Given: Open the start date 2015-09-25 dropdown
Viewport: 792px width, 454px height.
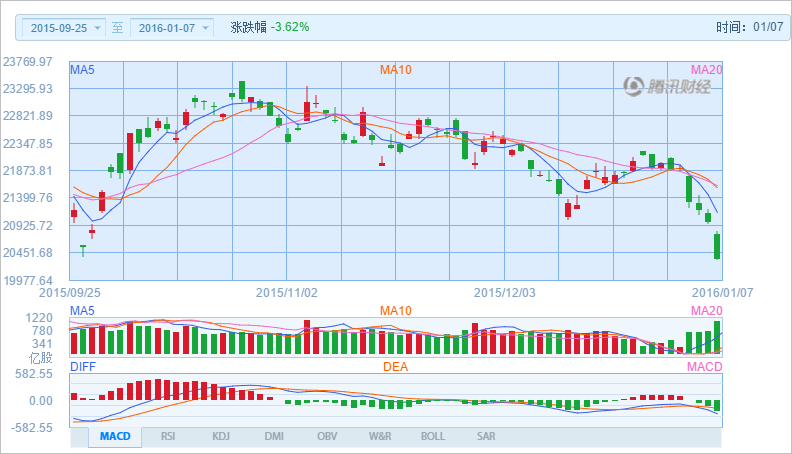Looking at the screenshot, I should coord(64,28).
